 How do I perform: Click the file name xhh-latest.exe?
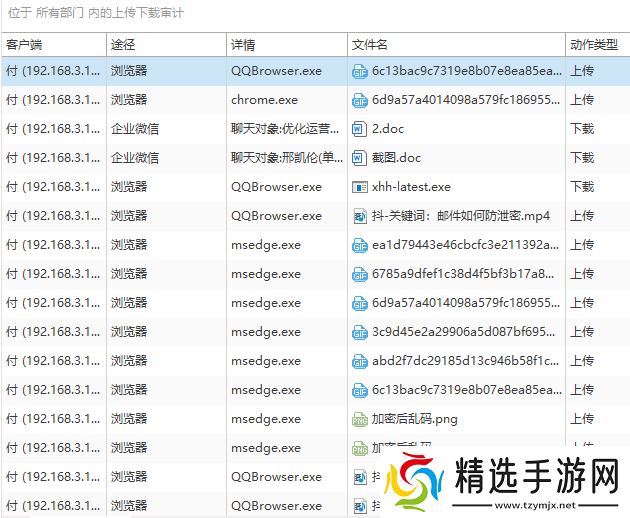pos(411,187)
